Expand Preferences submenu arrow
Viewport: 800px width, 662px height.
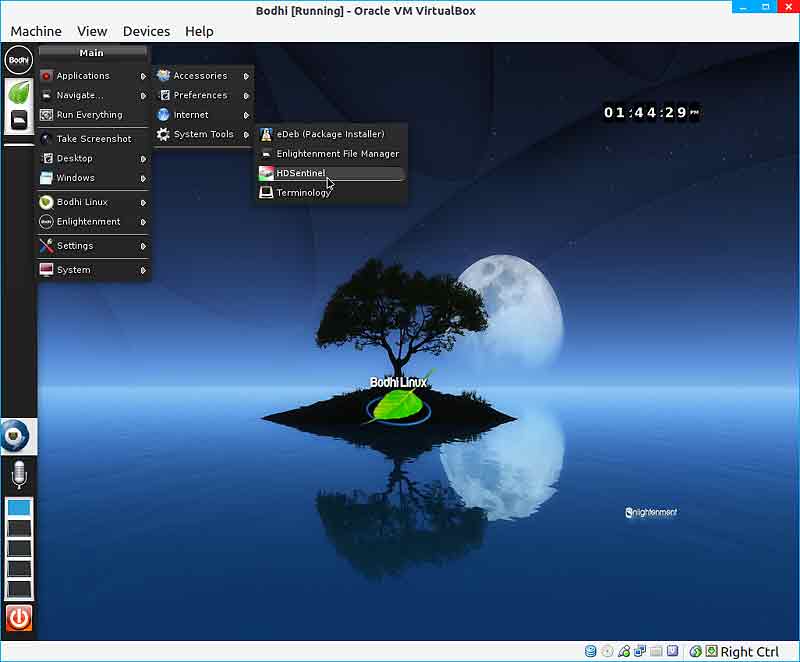246,96
